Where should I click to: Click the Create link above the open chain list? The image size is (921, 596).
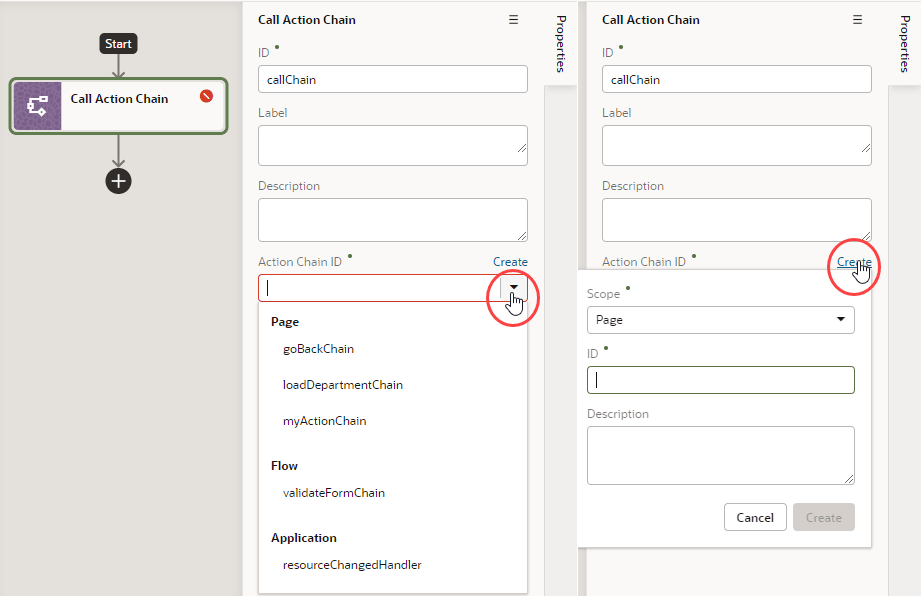[x=510, y=262]
